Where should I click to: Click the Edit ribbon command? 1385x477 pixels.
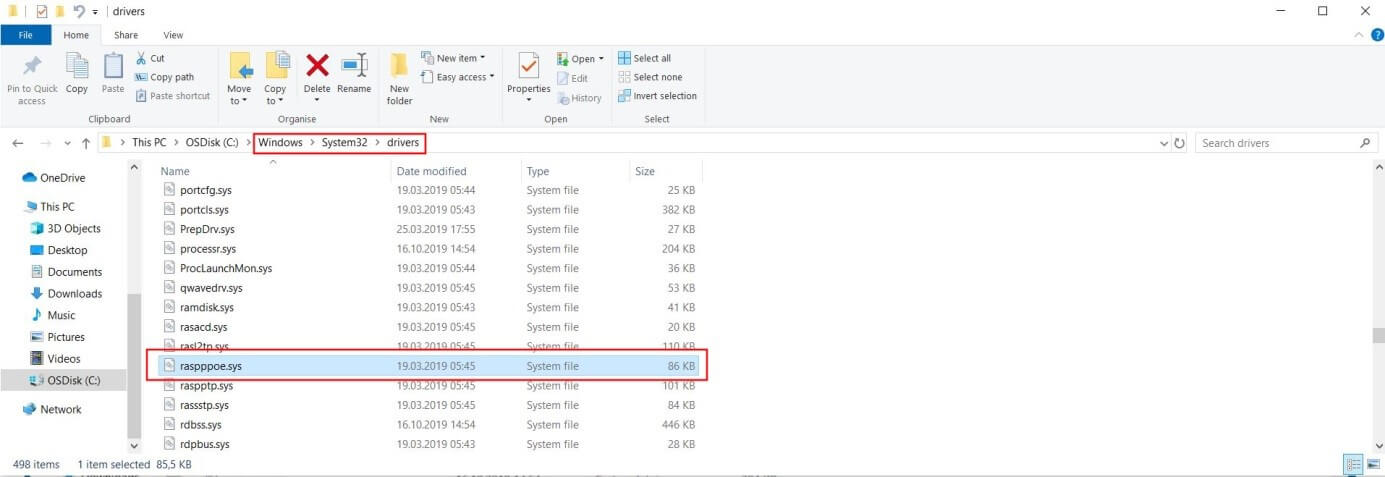coord(572,78)
